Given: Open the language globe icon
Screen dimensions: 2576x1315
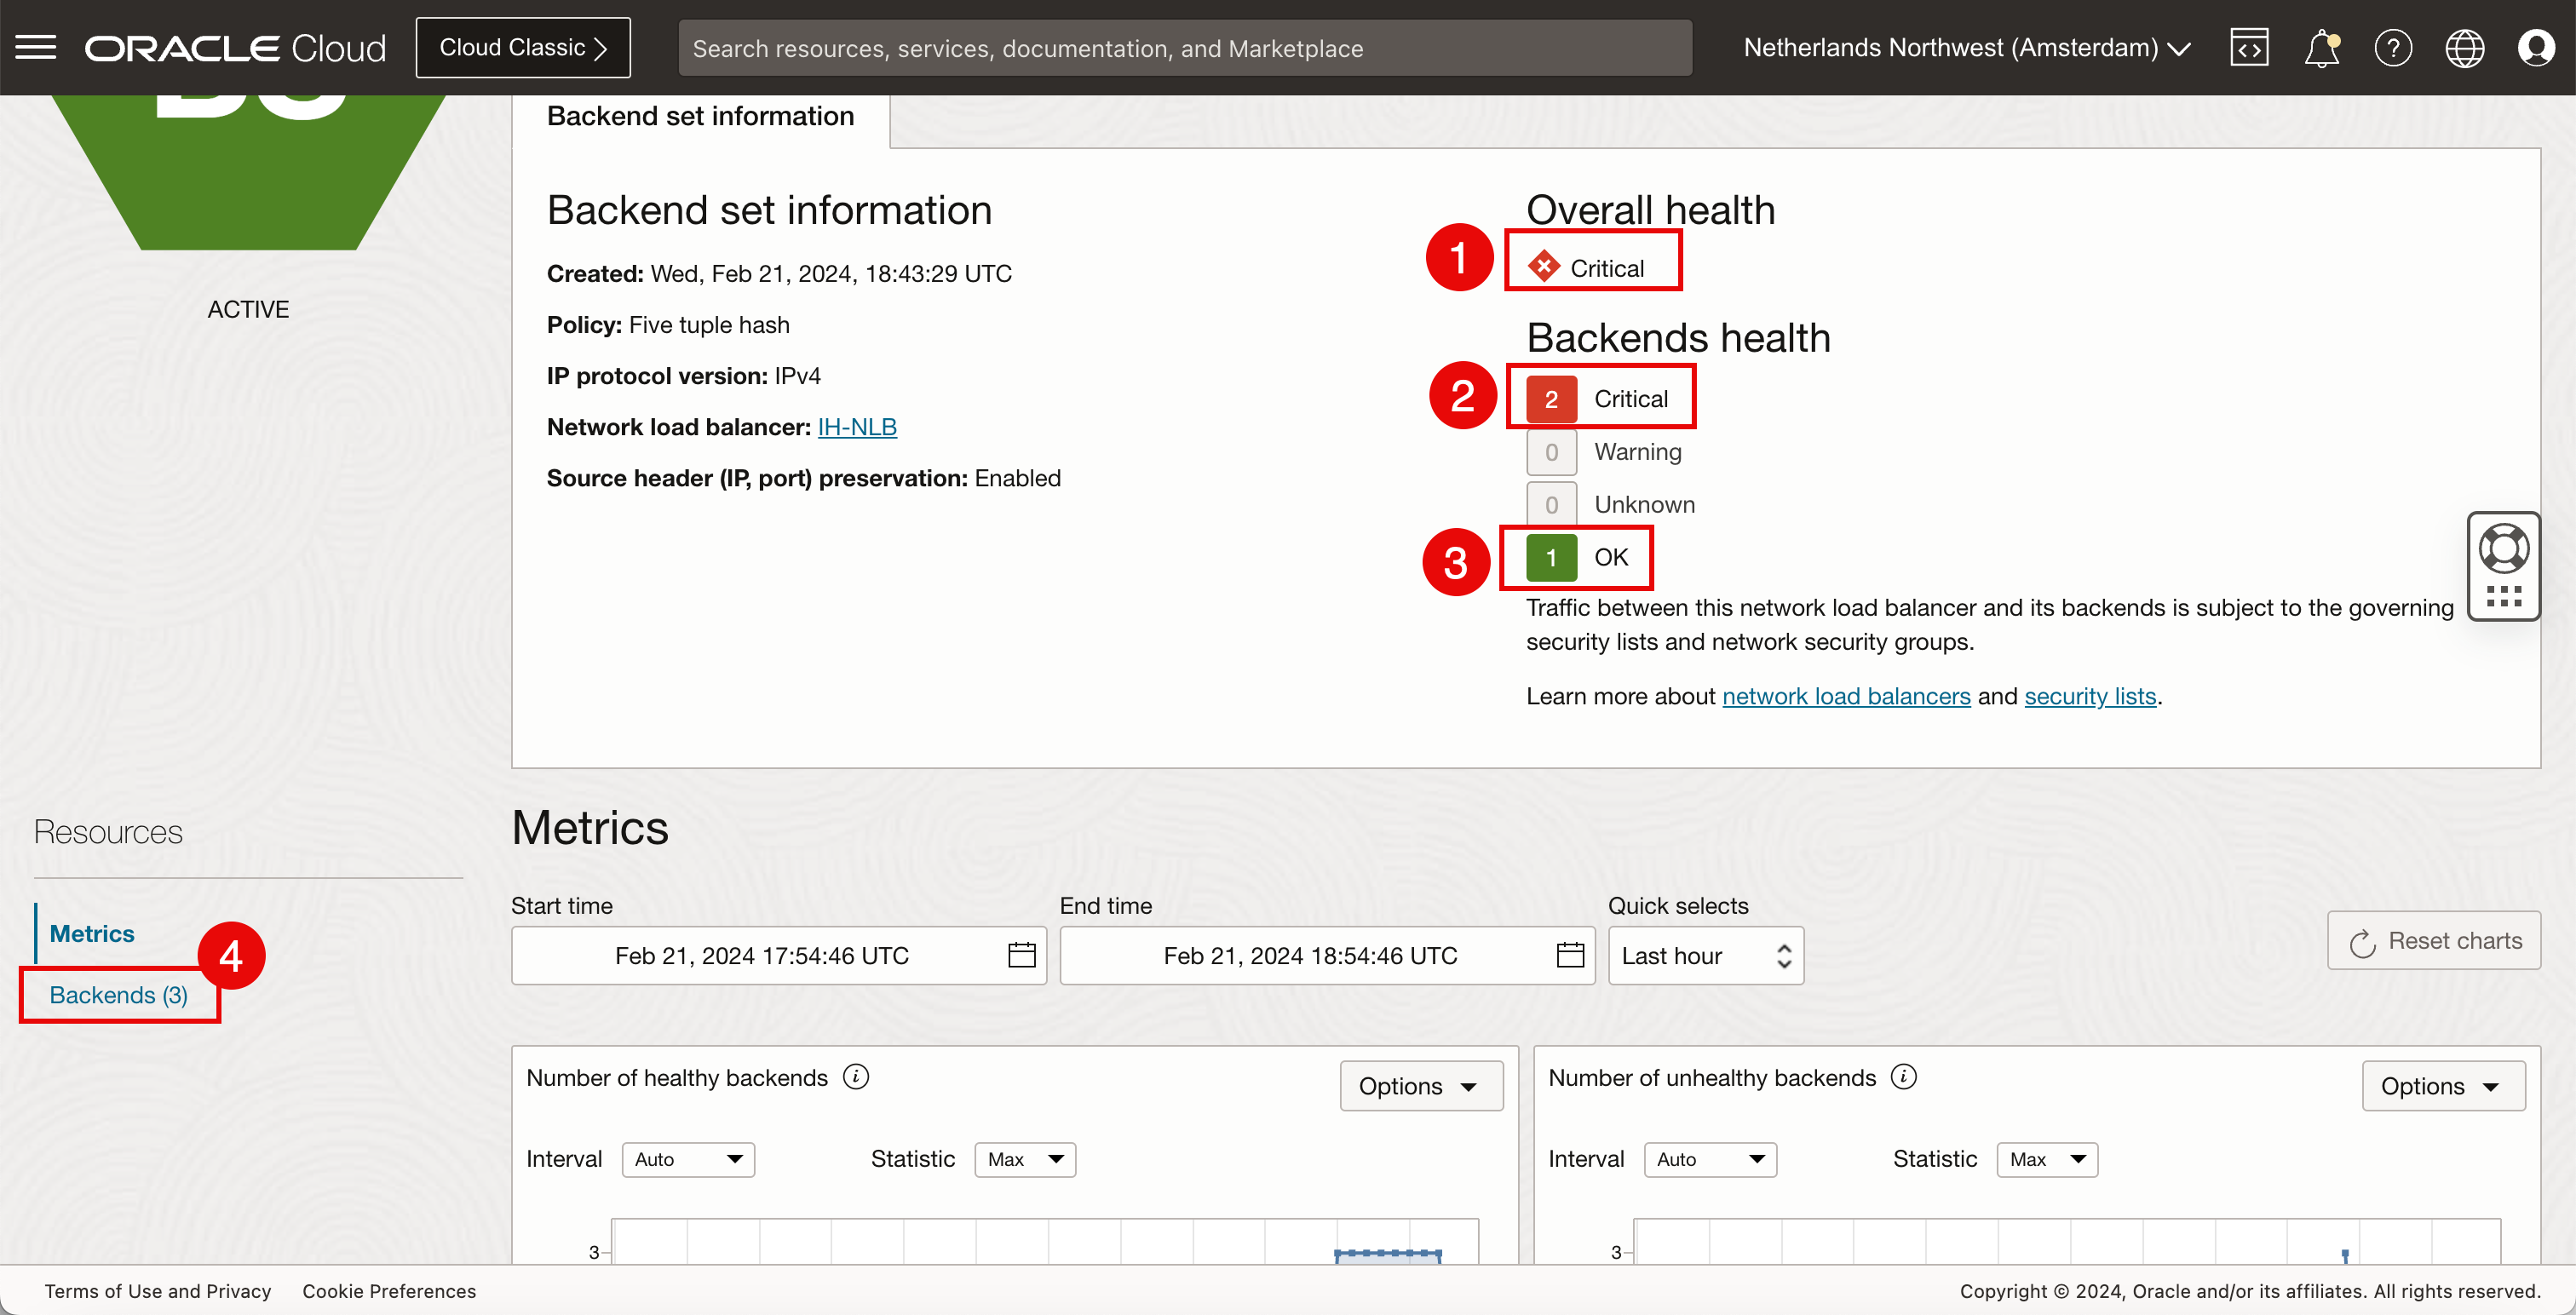Looking at the screenshot, I should pyautogui.click(x=2464, y=47).
